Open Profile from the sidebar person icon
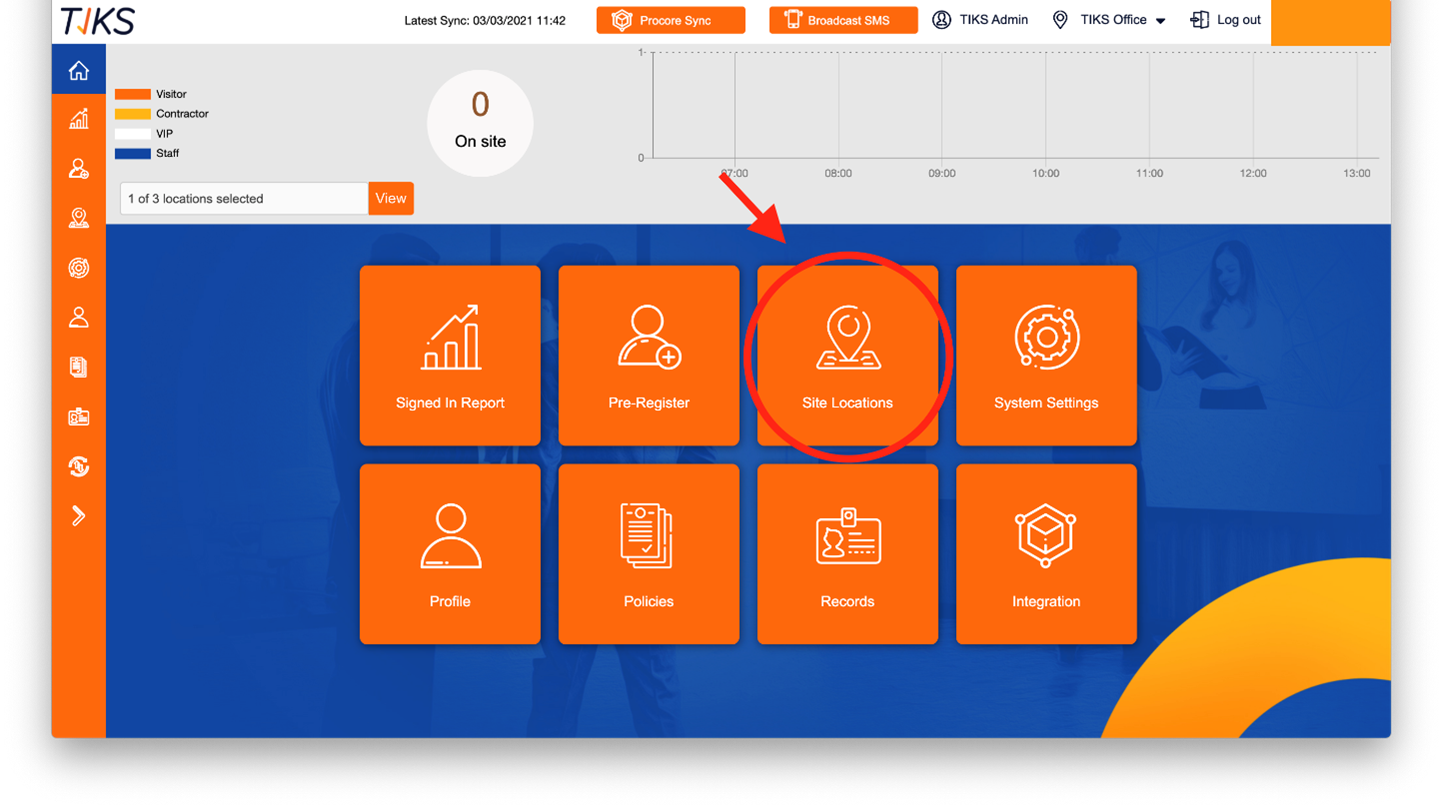1447x812 pixels. point(78,317)
